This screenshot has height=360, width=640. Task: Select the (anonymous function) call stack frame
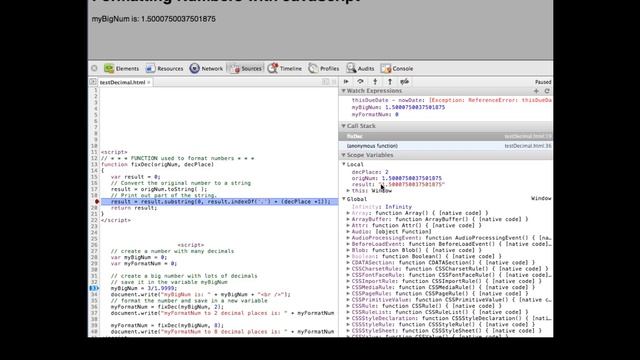click(446, 146)
